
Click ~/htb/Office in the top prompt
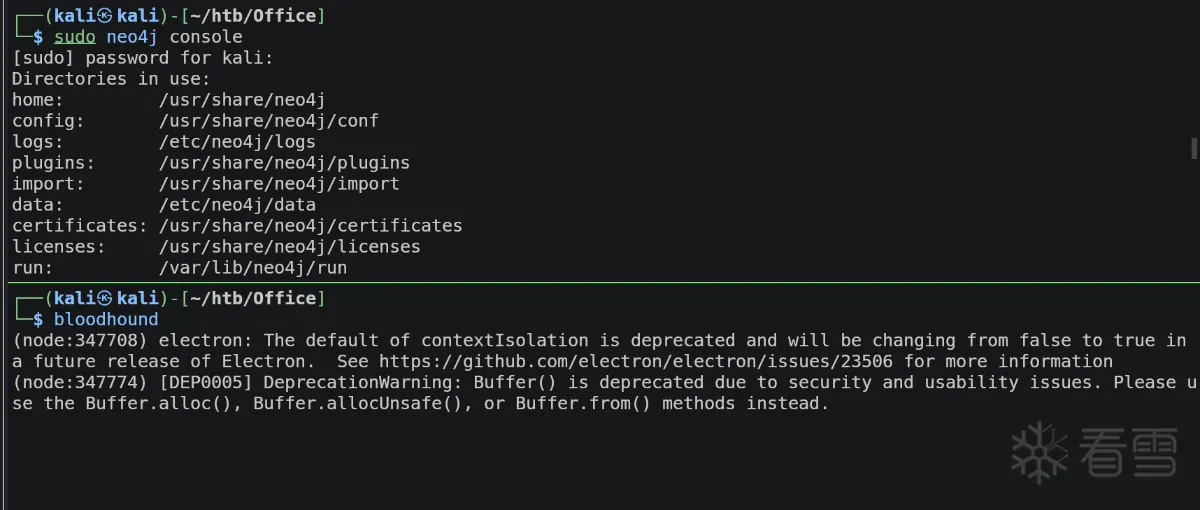tap(253, 16)
